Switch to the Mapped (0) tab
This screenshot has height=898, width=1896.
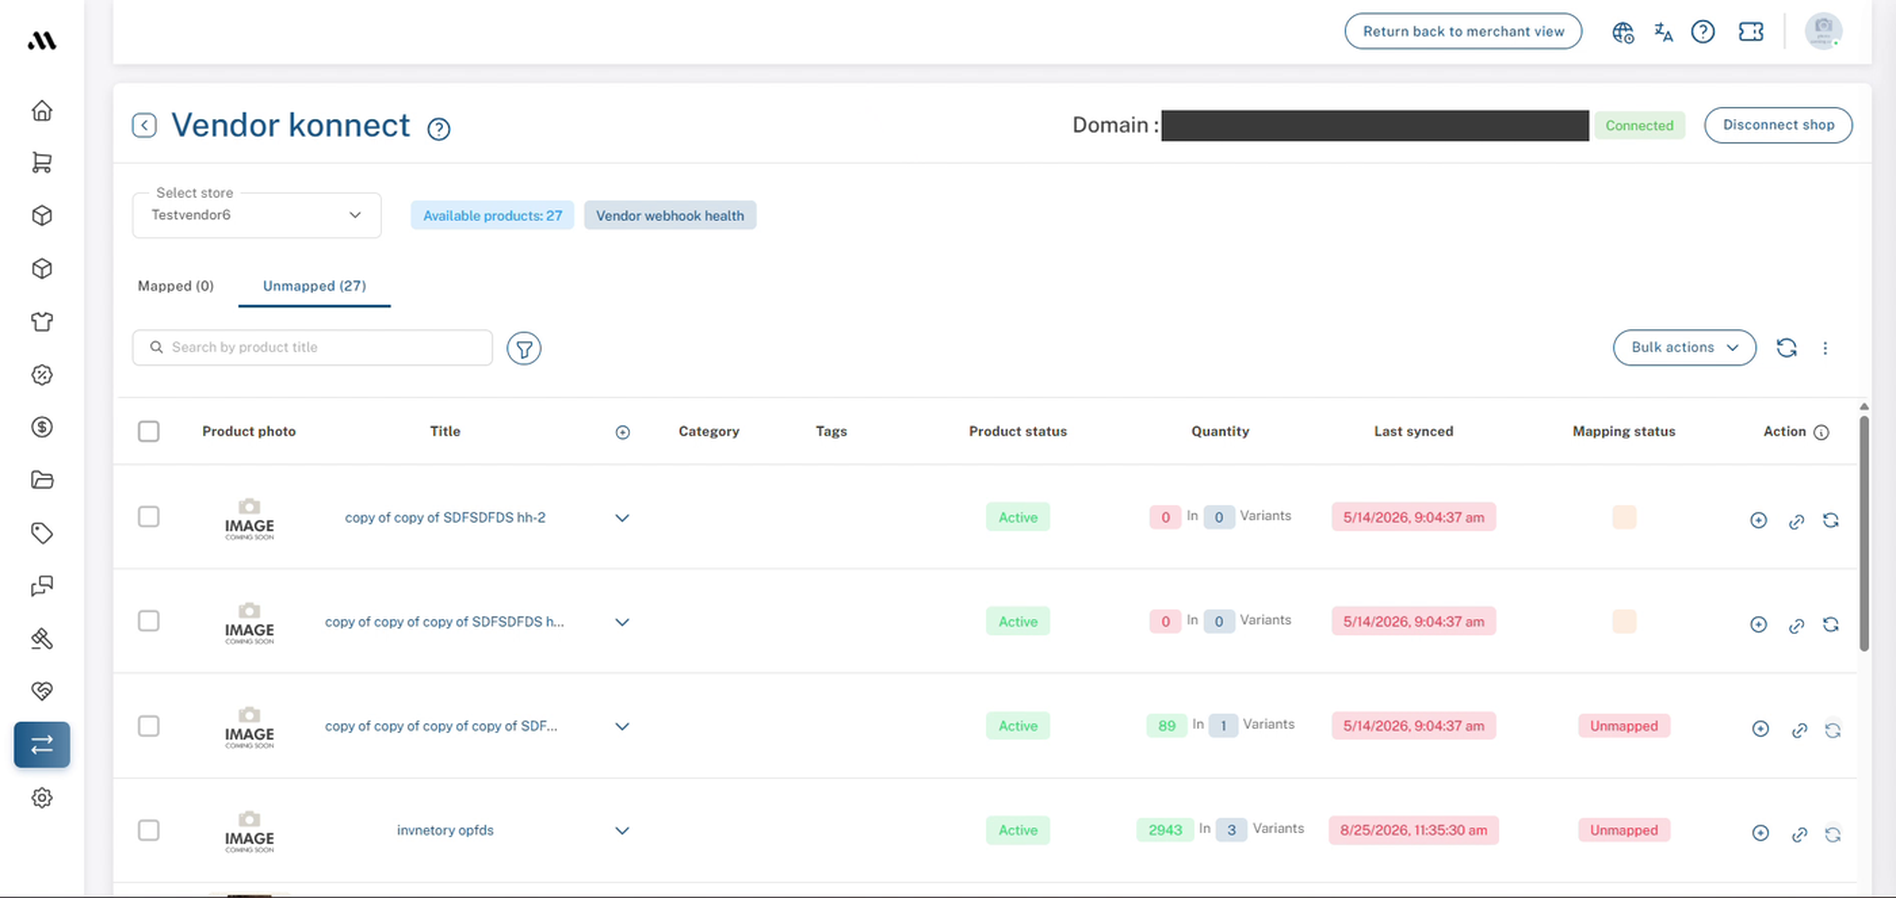click(176, 286)
